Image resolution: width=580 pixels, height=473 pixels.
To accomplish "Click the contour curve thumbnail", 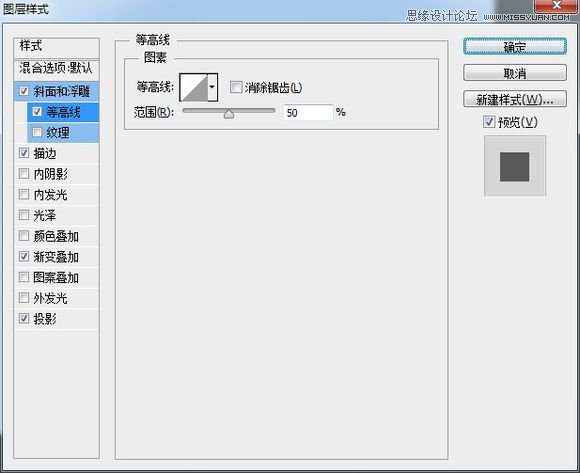I will 194,87.
